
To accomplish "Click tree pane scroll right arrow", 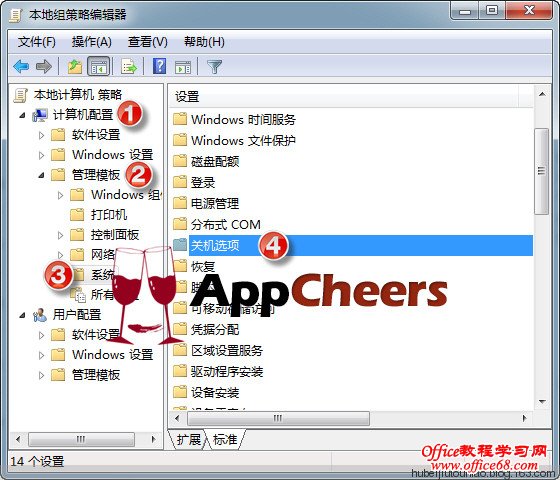I will point(154,439).
